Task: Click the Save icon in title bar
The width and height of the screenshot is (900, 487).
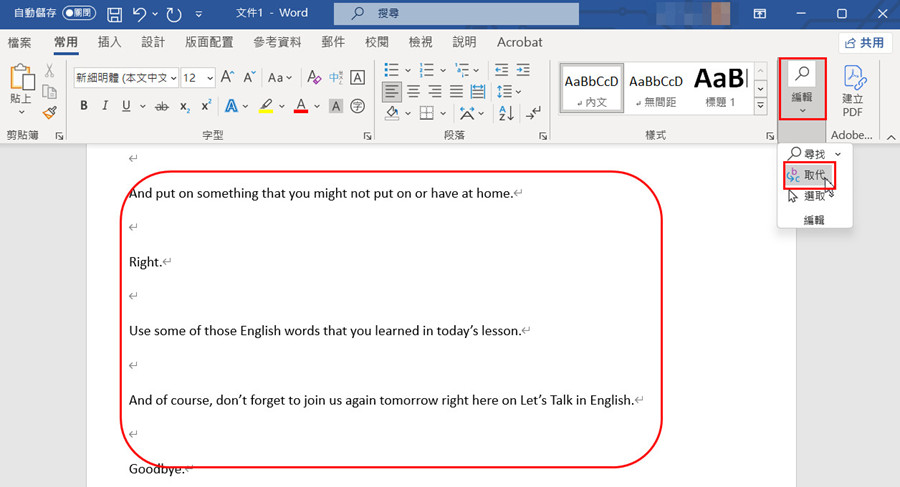Action: click(114, 15)
